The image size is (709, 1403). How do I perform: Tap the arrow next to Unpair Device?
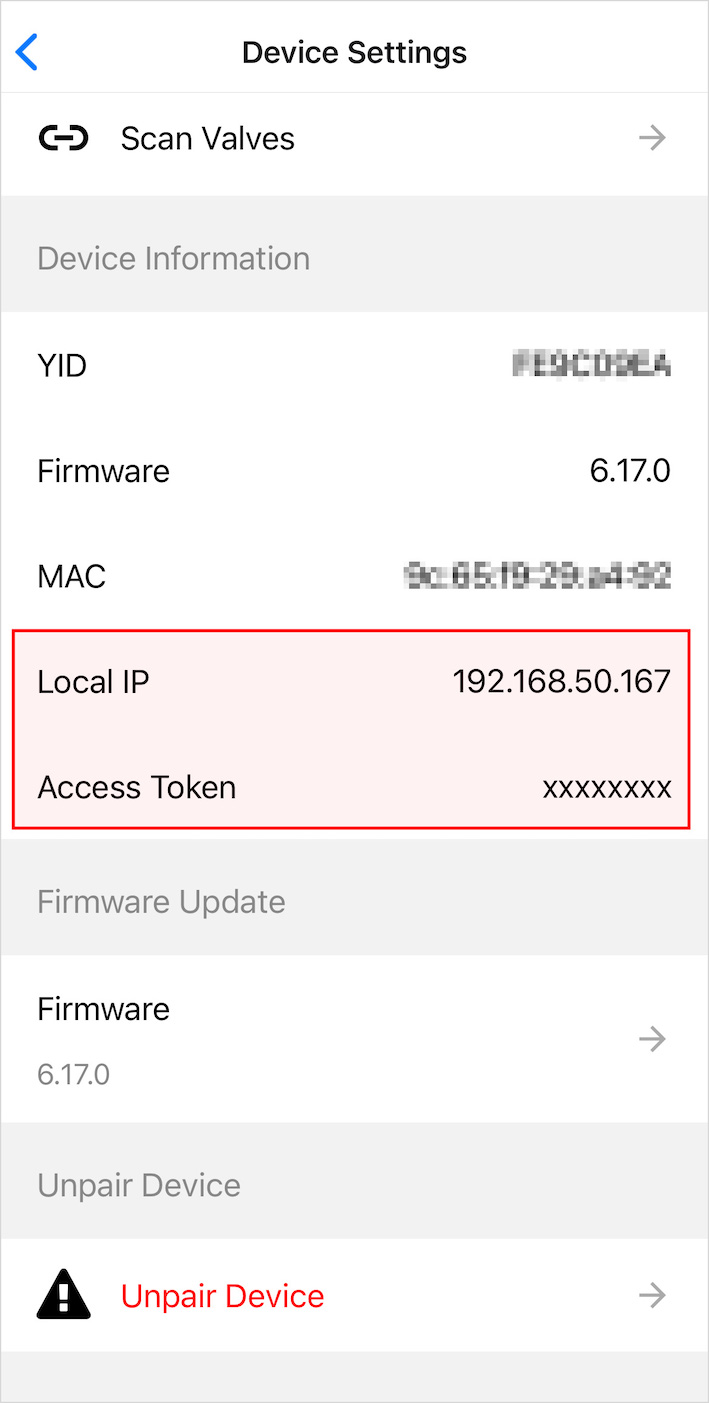point(652,1295)
